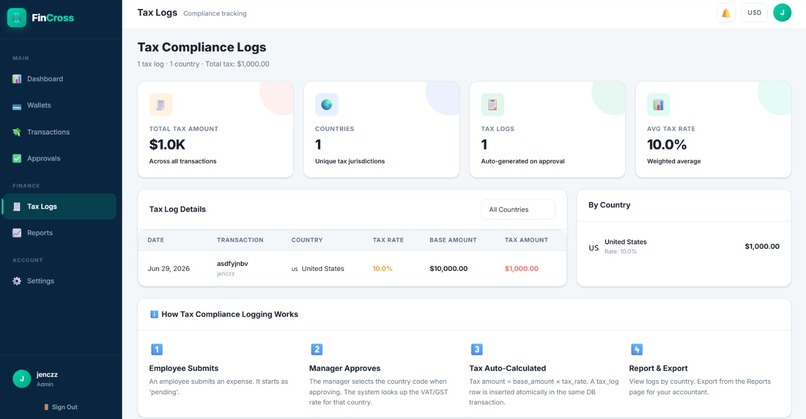Click the step 1 number icon

(x=157, y=350)
